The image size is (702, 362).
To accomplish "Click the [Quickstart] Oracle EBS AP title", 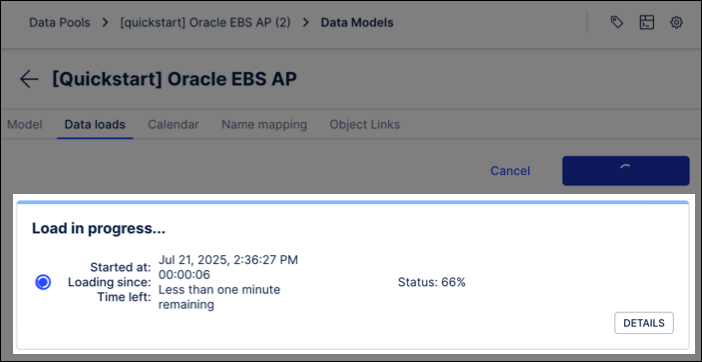I will coord(174,79).
